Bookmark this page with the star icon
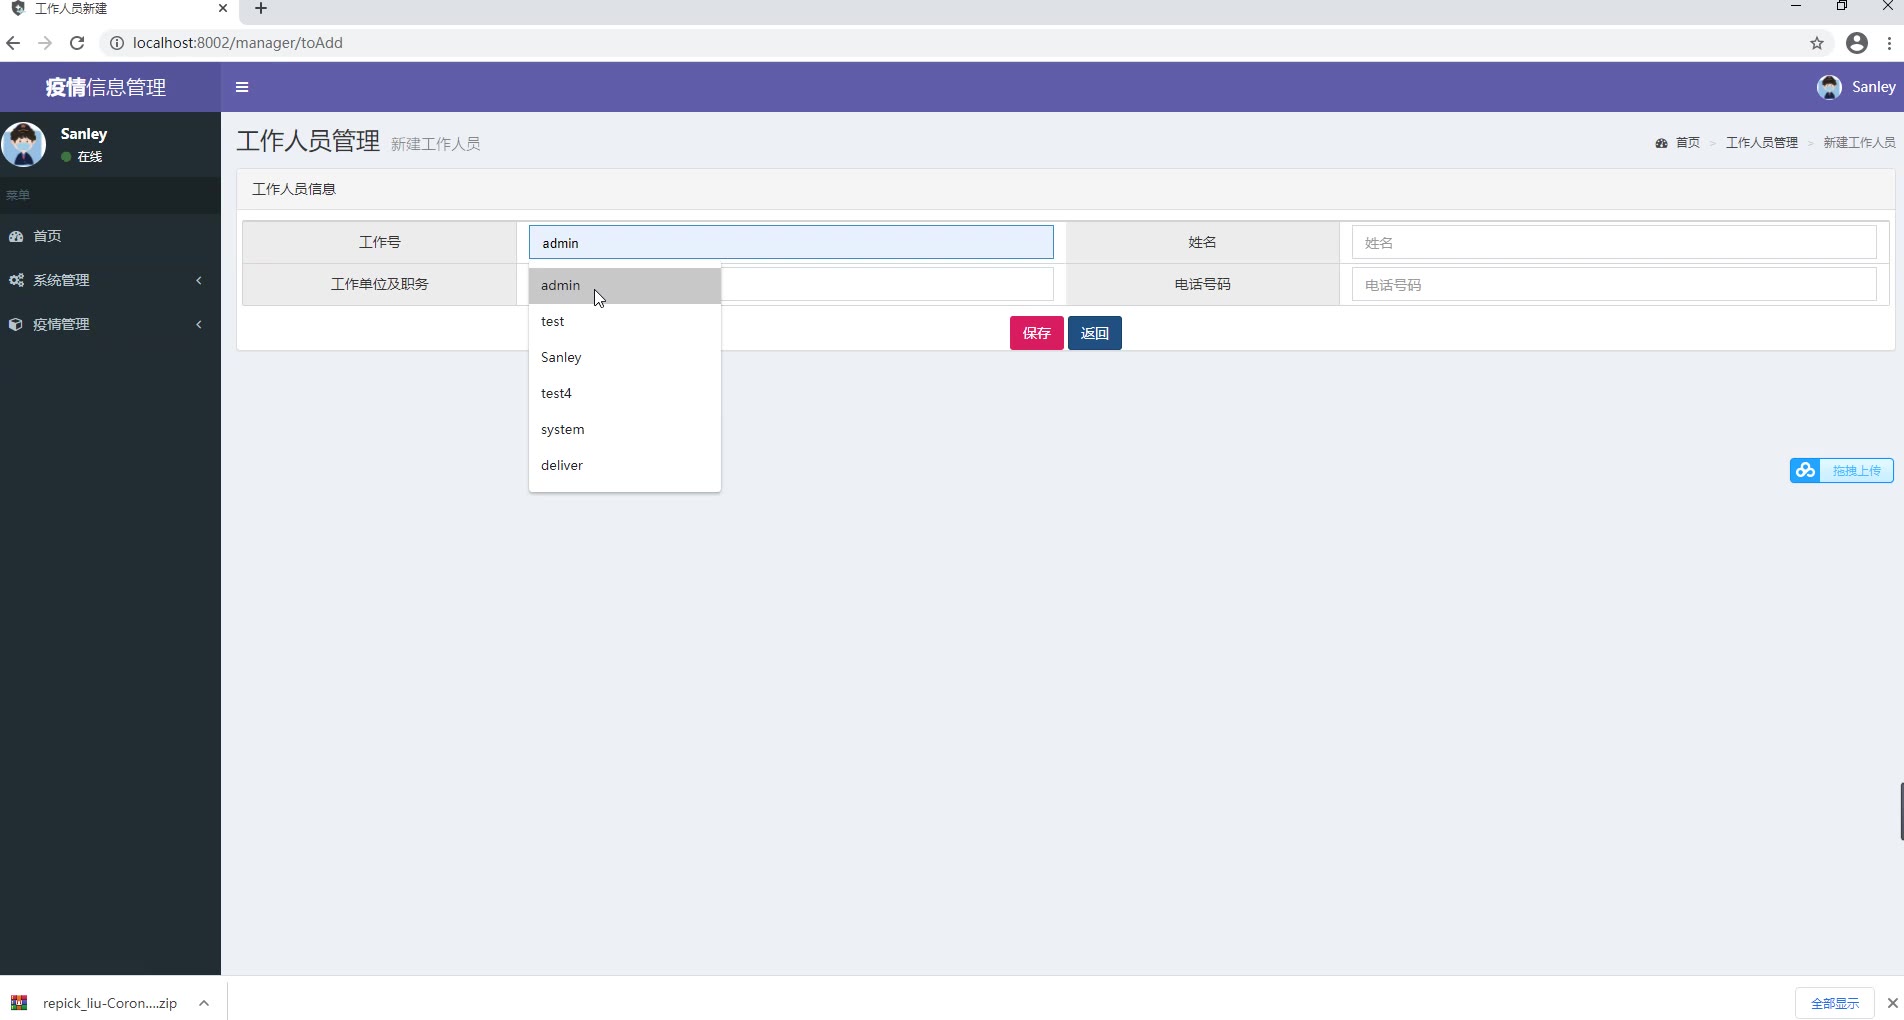 [1817, 43]
